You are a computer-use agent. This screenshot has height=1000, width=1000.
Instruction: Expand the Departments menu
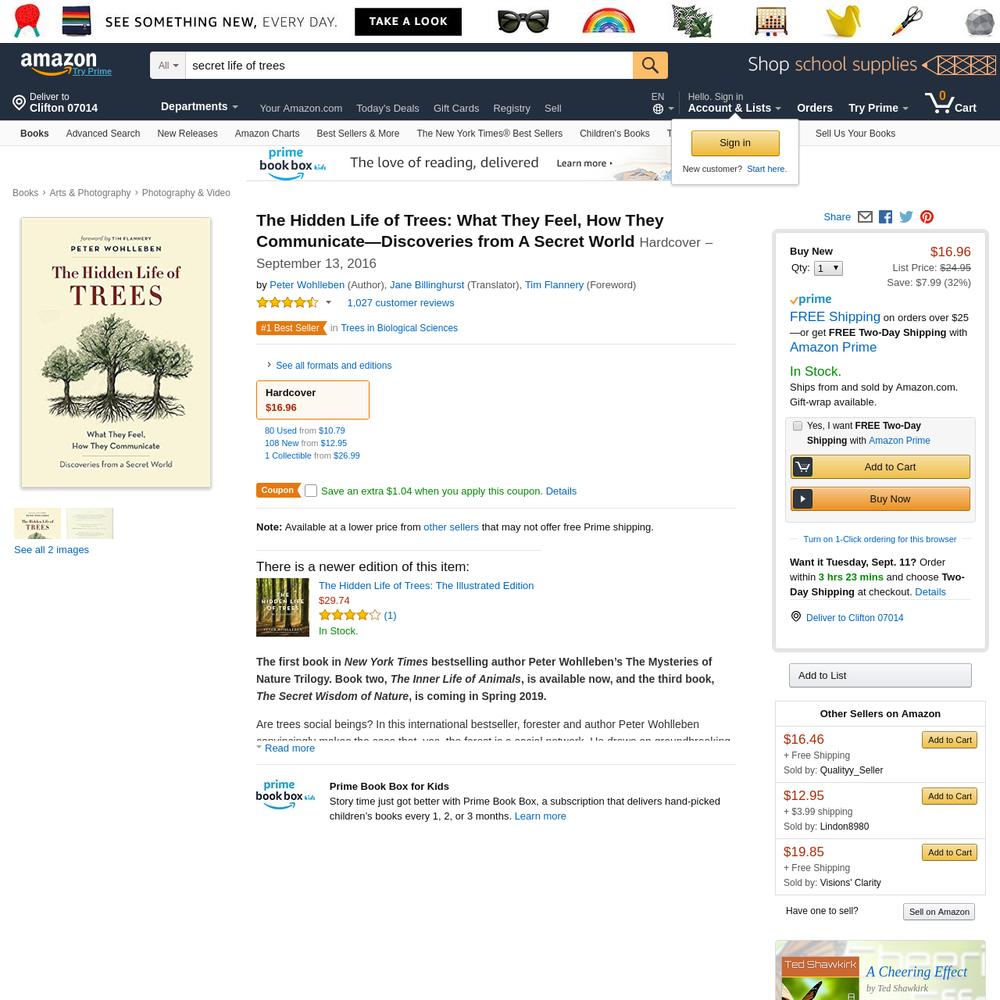click(199, 107)
